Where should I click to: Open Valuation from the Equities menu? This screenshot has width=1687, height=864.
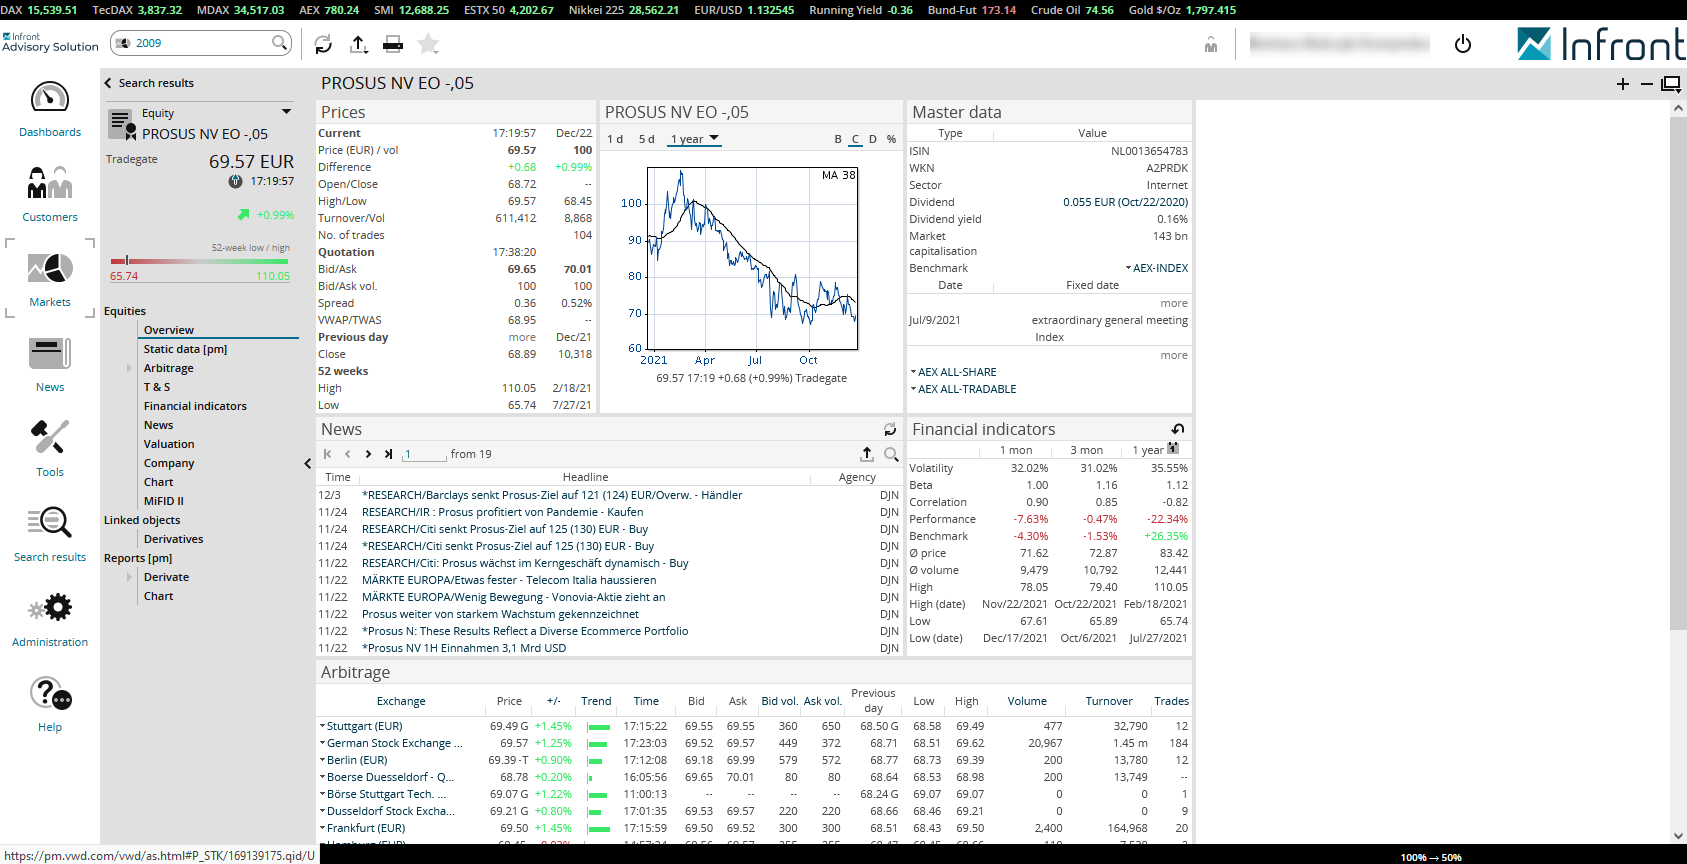pos(169,444)
